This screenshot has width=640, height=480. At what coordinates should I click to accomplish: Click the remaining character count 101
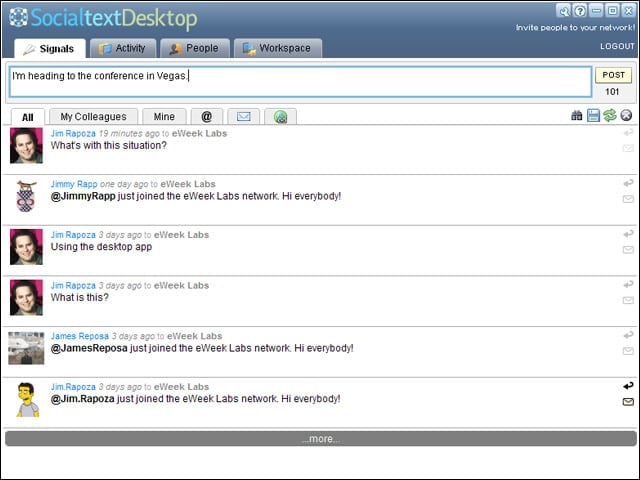pyautogui.click(x=612, y=91)
